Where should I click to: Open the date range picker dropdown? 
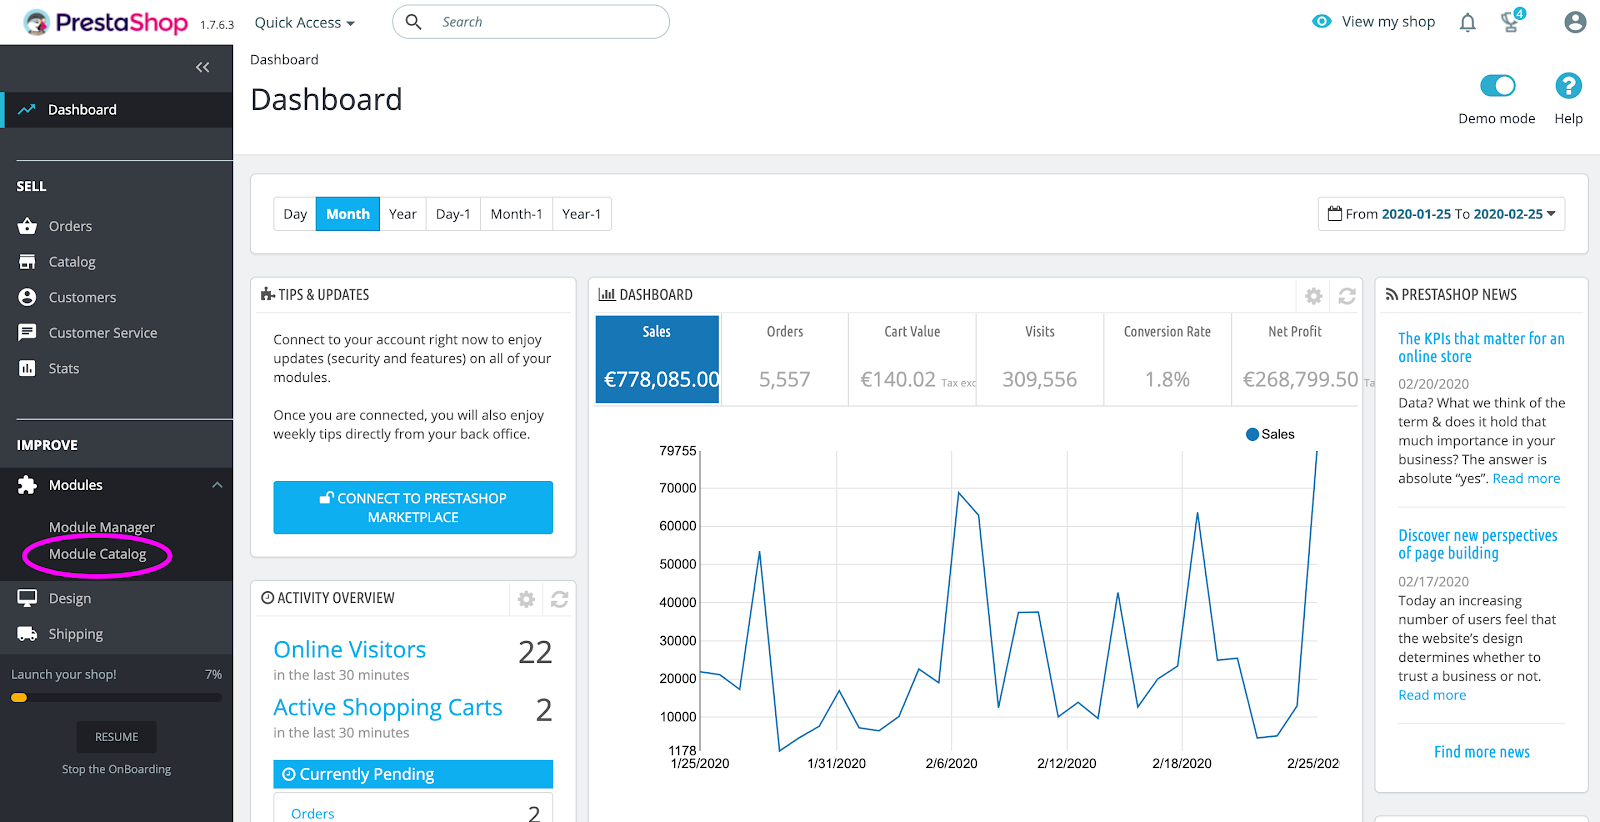pyautogui.click(x=1441, y=214)
